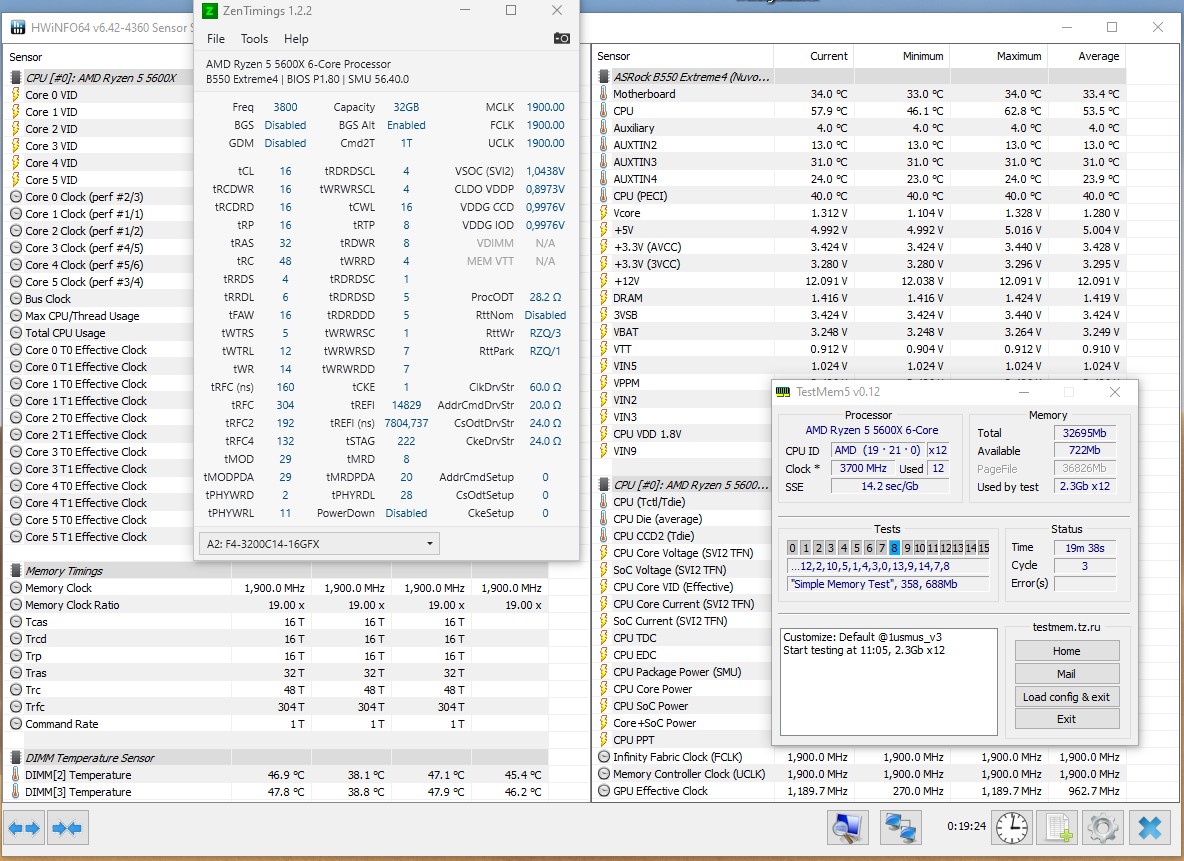Click the Memory Clock row clock icon

[16, 588]
